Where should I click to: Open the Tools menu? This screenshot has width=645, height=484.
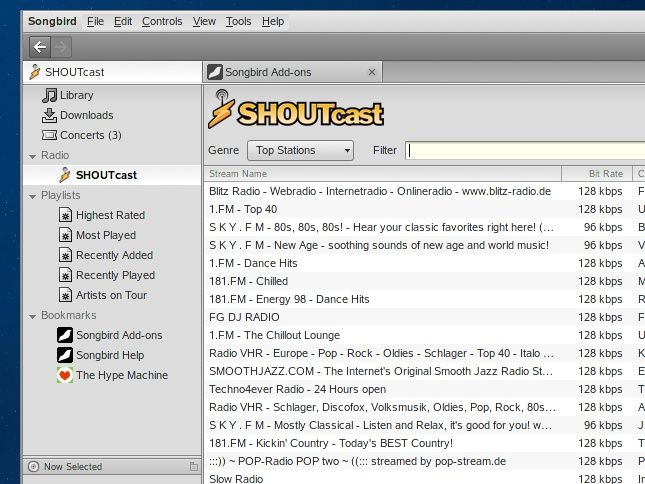tap(239, 21)
